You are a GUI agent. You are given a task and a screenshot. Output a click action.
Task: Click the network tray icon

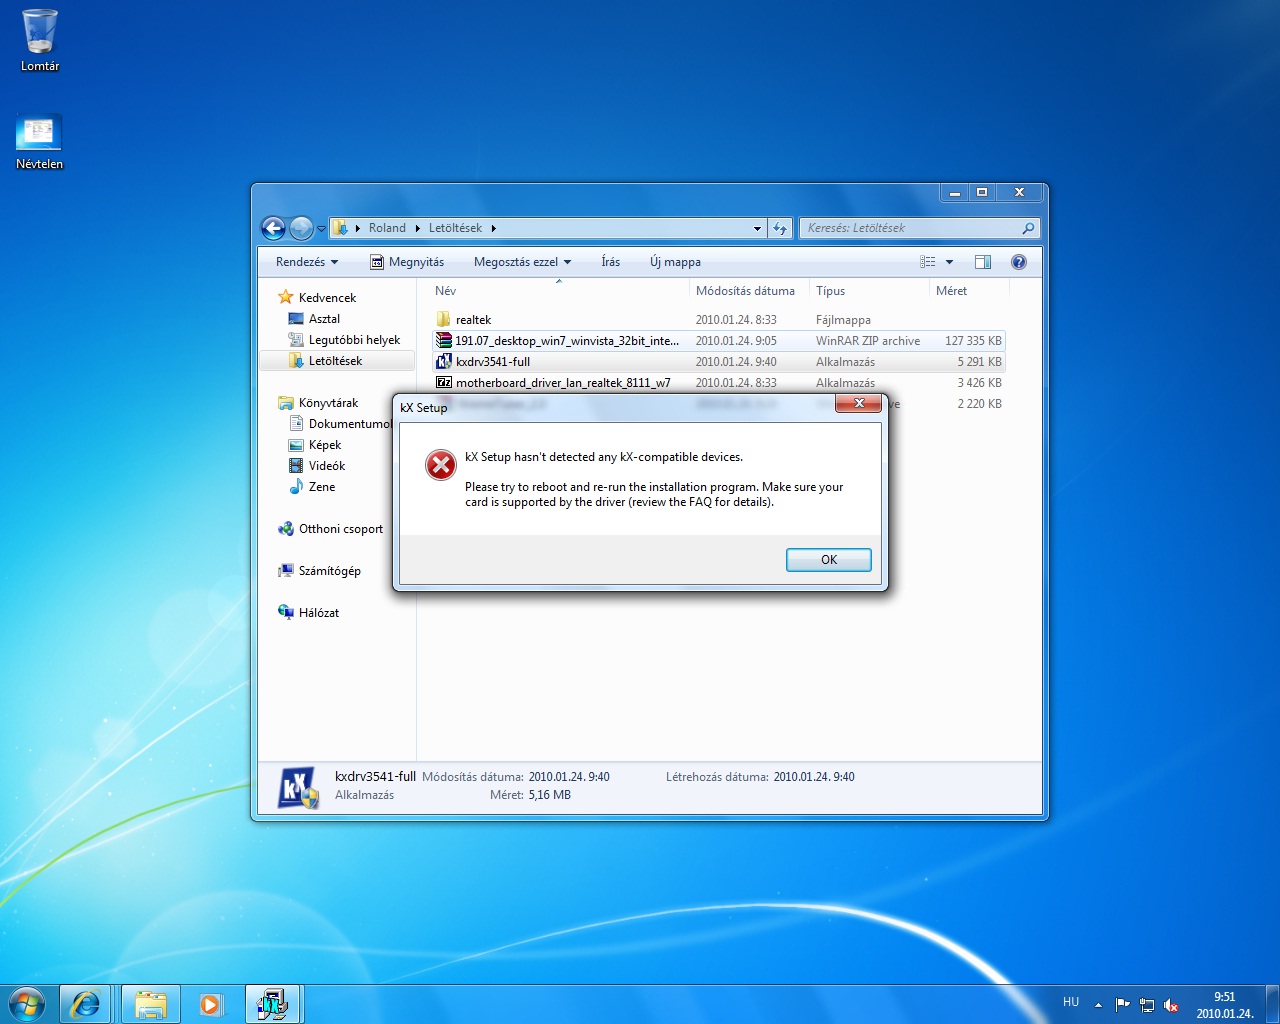pyautogui.click(x=1147, y=1005)
